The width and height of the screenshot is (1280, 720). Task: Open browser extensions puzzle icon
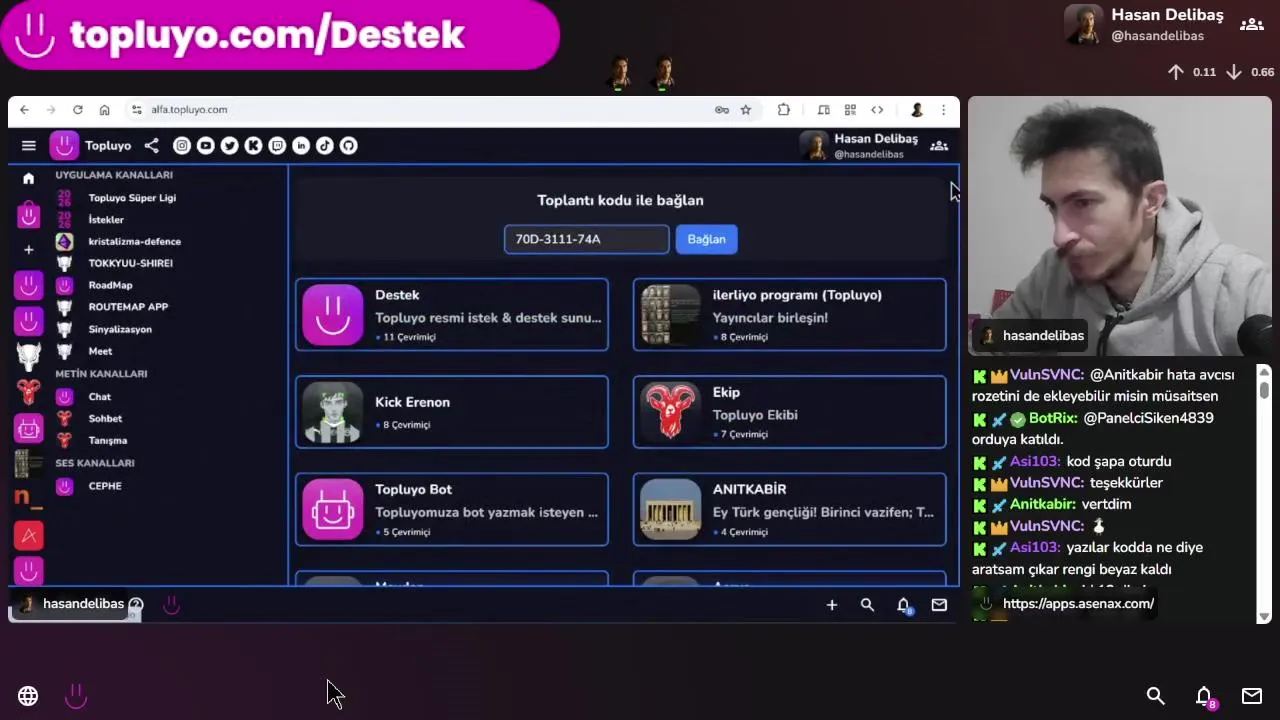click(x=783, y=110)
